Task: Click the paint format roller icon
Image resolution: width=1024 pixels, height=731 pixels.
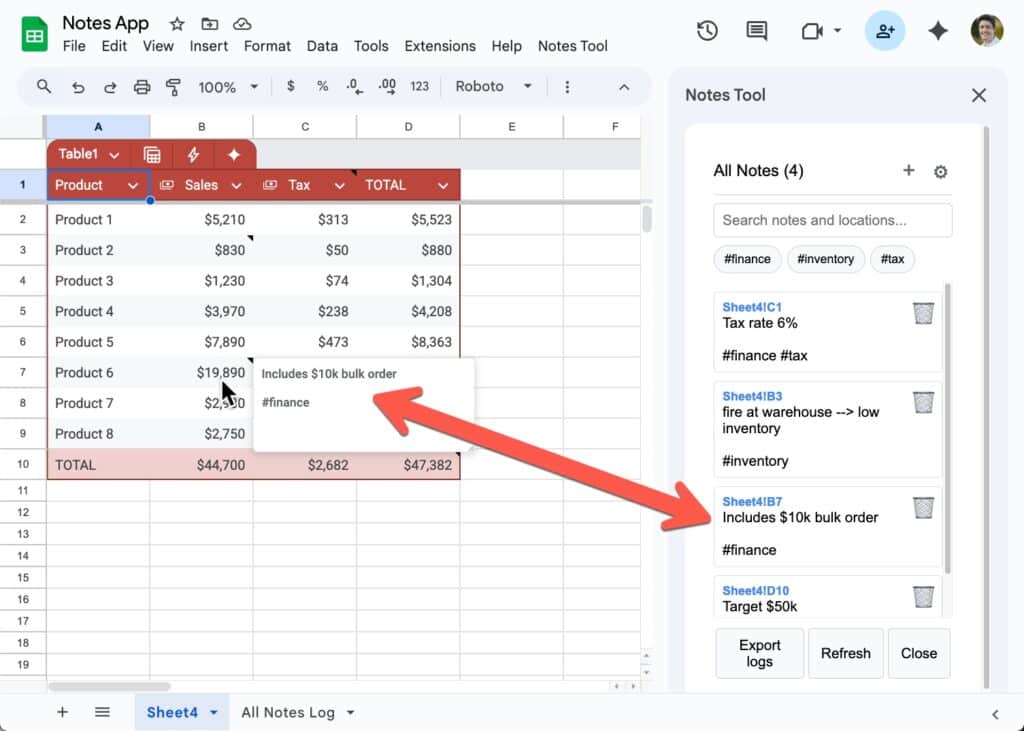Action: coord(173,87)
